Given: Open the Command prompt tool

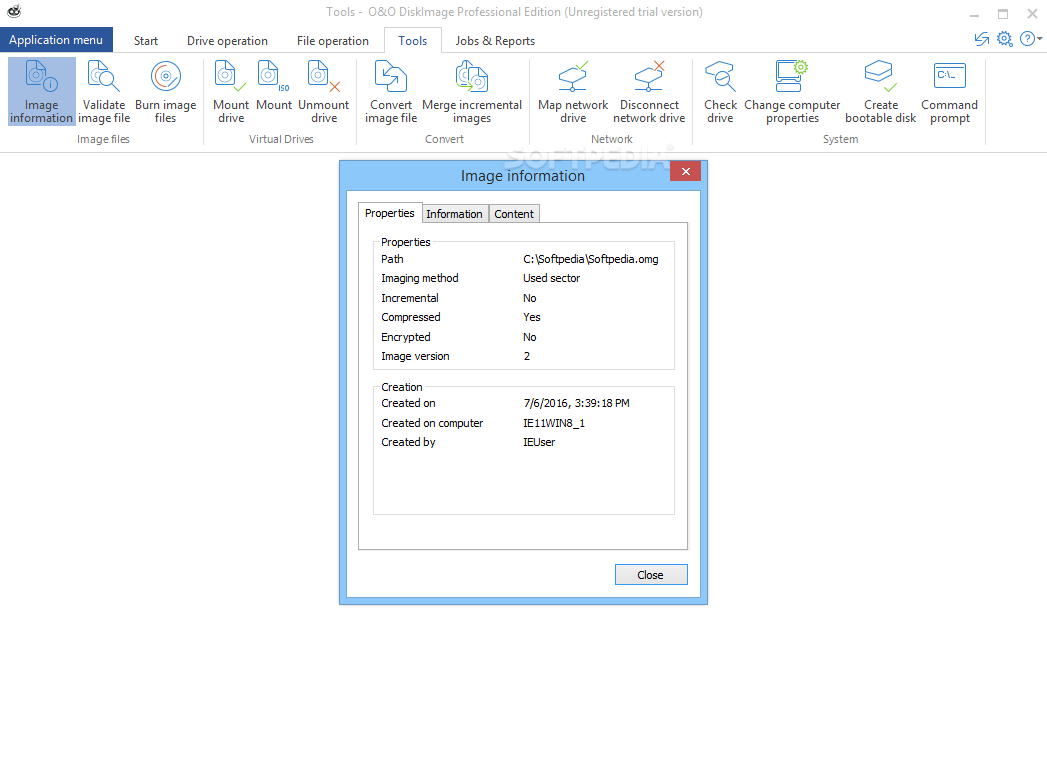Looking at the screenshot, I should tap(950, 91).
